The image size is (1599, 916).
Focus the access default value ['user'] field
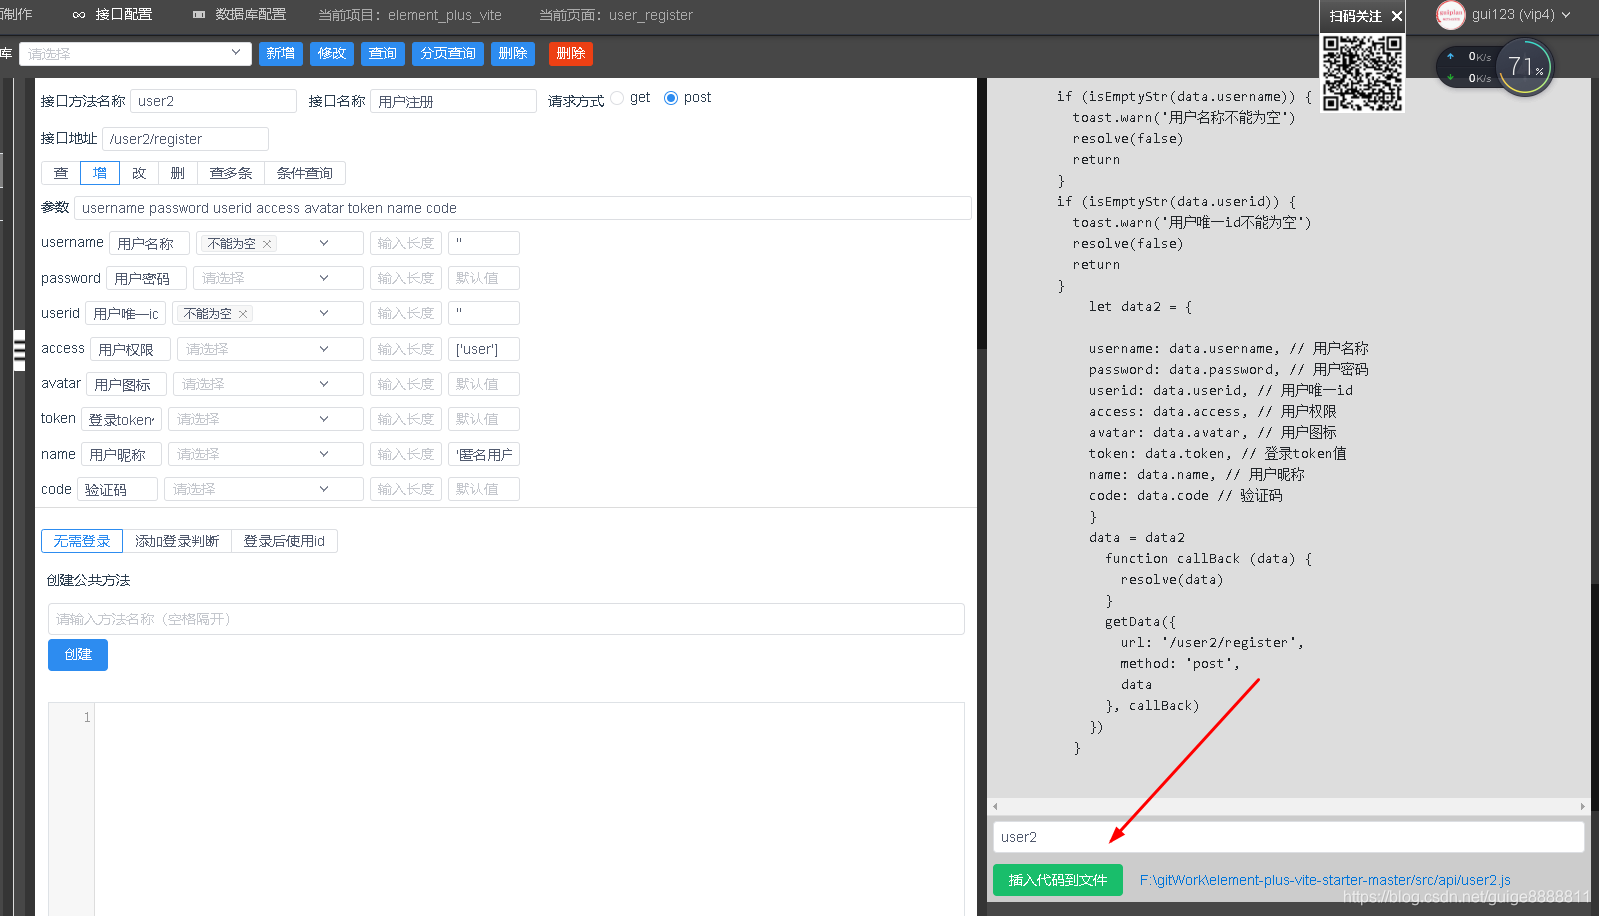click(484, 349)
